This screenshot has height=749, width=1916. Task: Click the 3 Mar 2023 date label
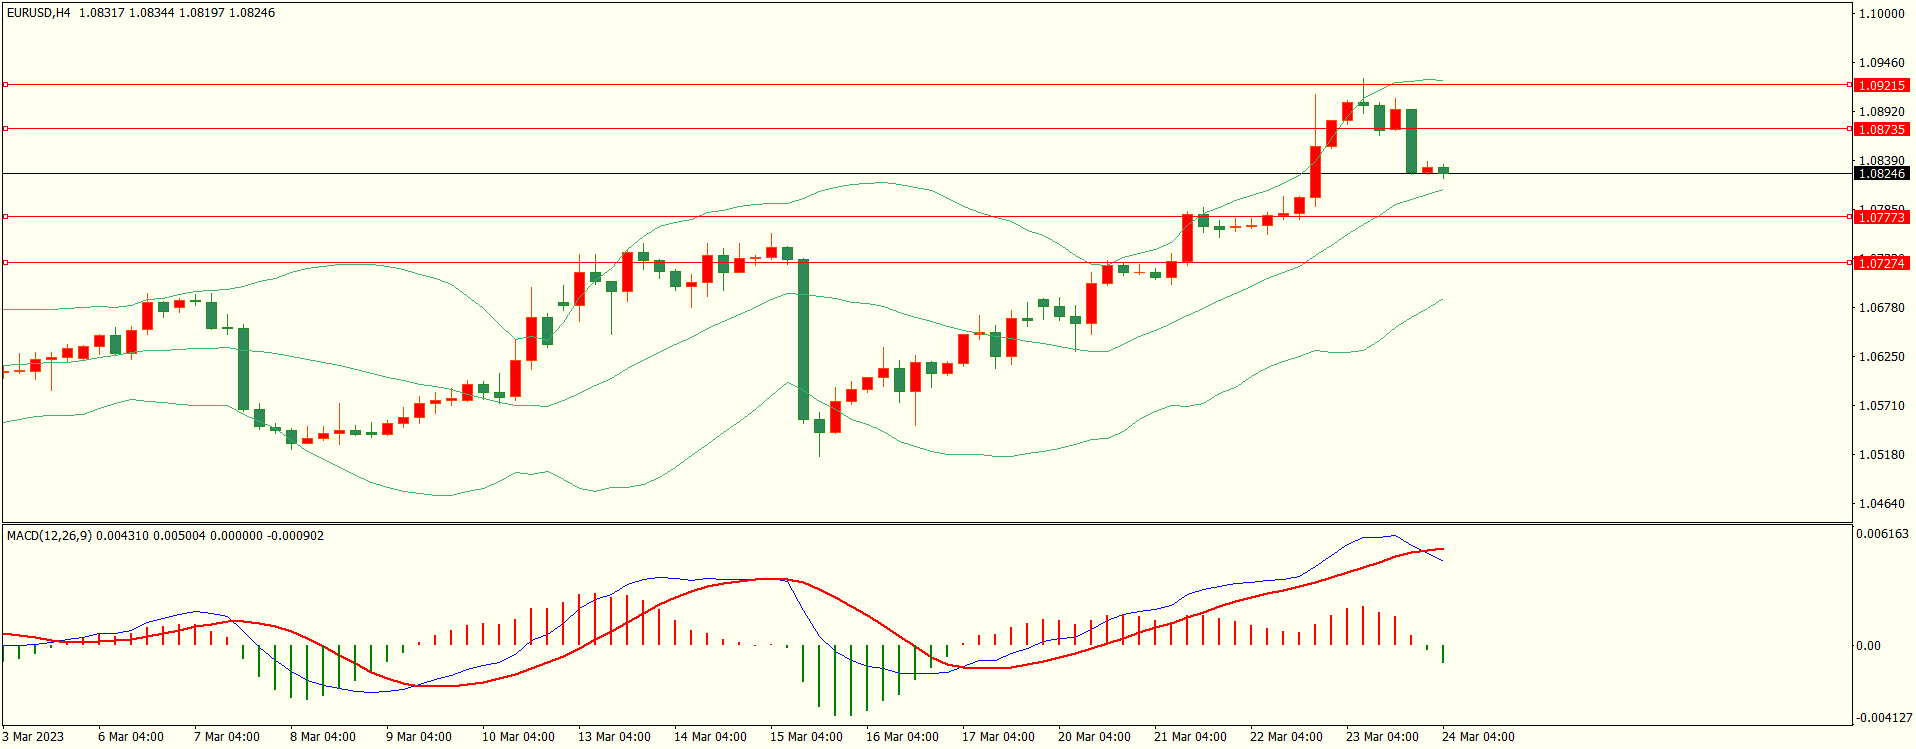pyautogui.click(x=33, y=737)
